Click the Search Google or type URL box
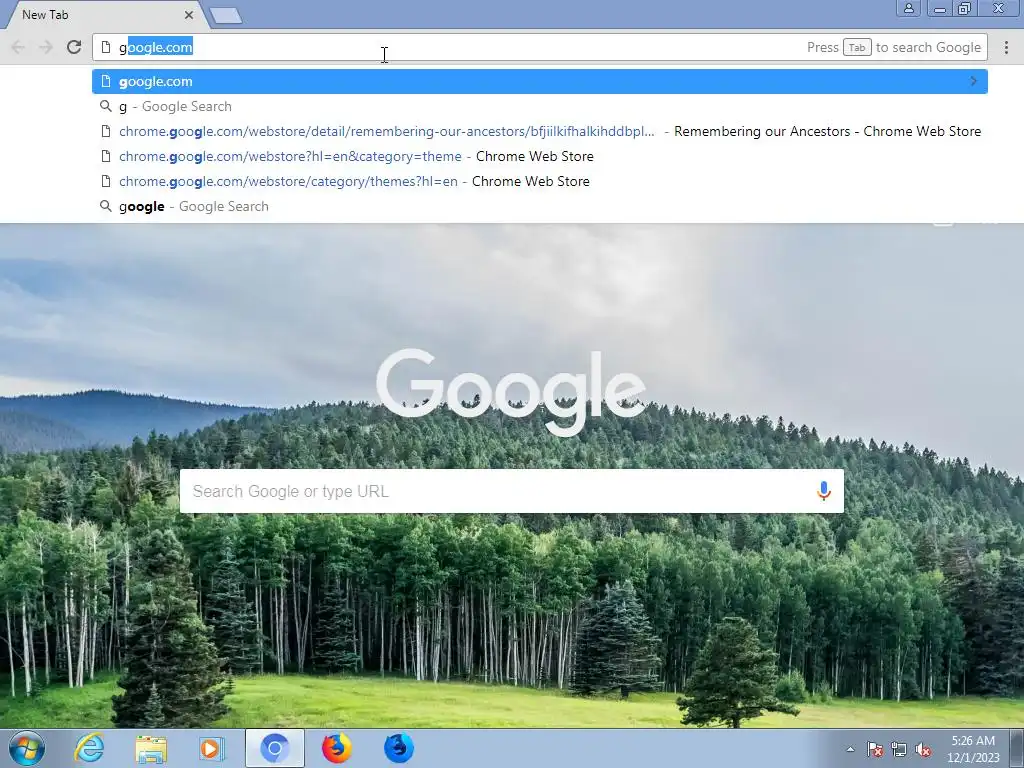1024x768 pixels. click(511, 491)
